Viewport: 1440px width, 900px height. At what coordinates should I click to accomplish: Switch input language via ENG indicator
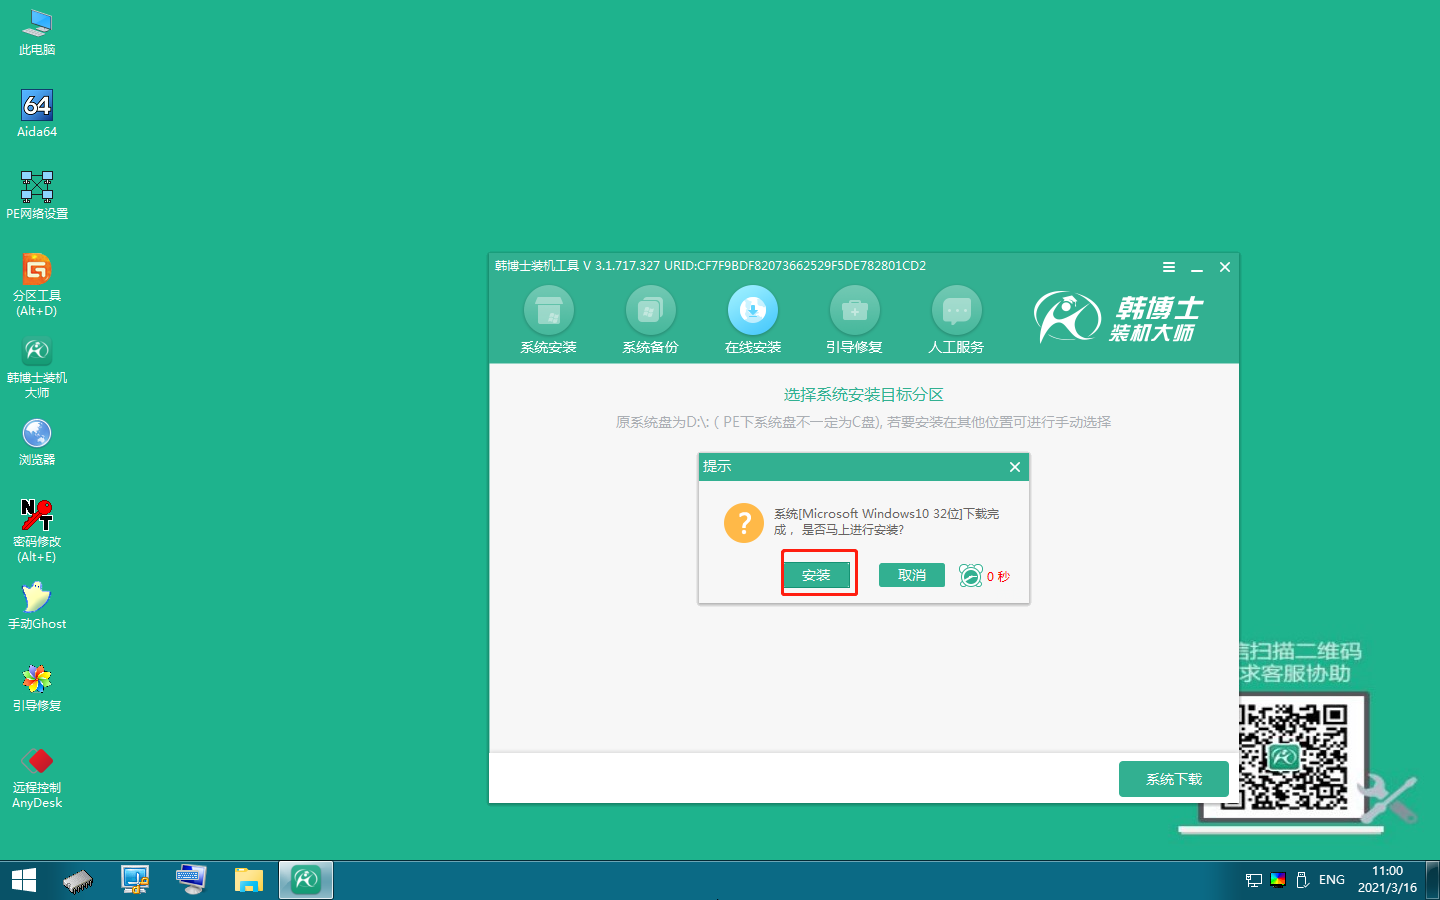[x=1331, y=880]
